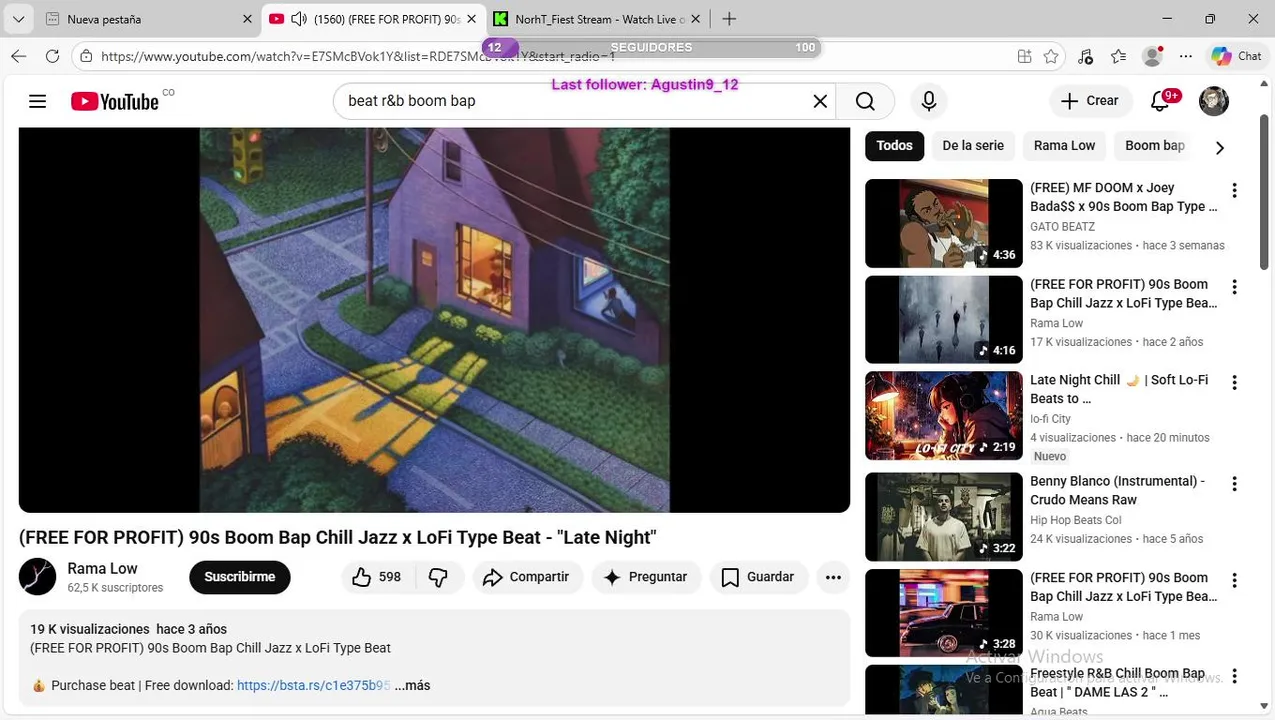Go to the YouTube home logo

pyautogui.click(x=114, y=101)
